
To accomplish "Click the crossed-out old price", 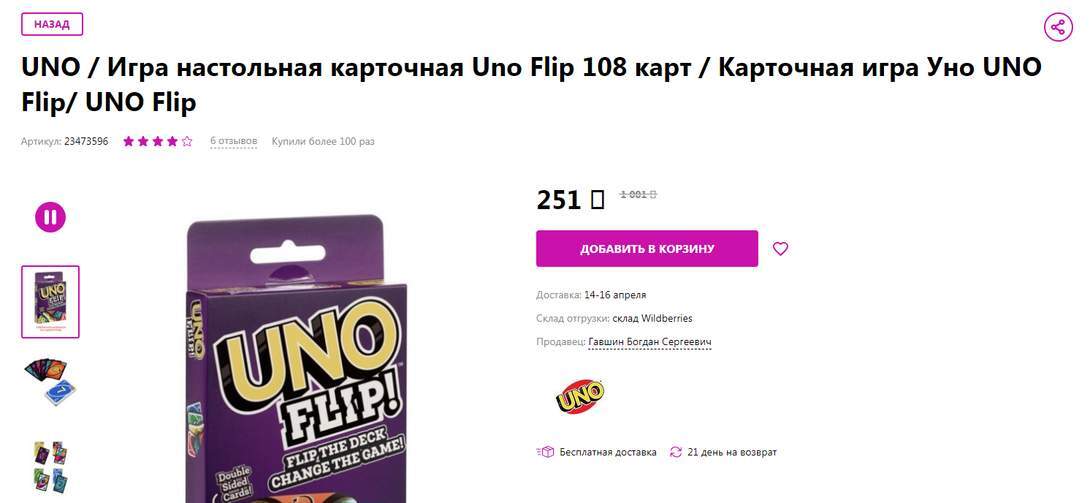I will (638, 195).
